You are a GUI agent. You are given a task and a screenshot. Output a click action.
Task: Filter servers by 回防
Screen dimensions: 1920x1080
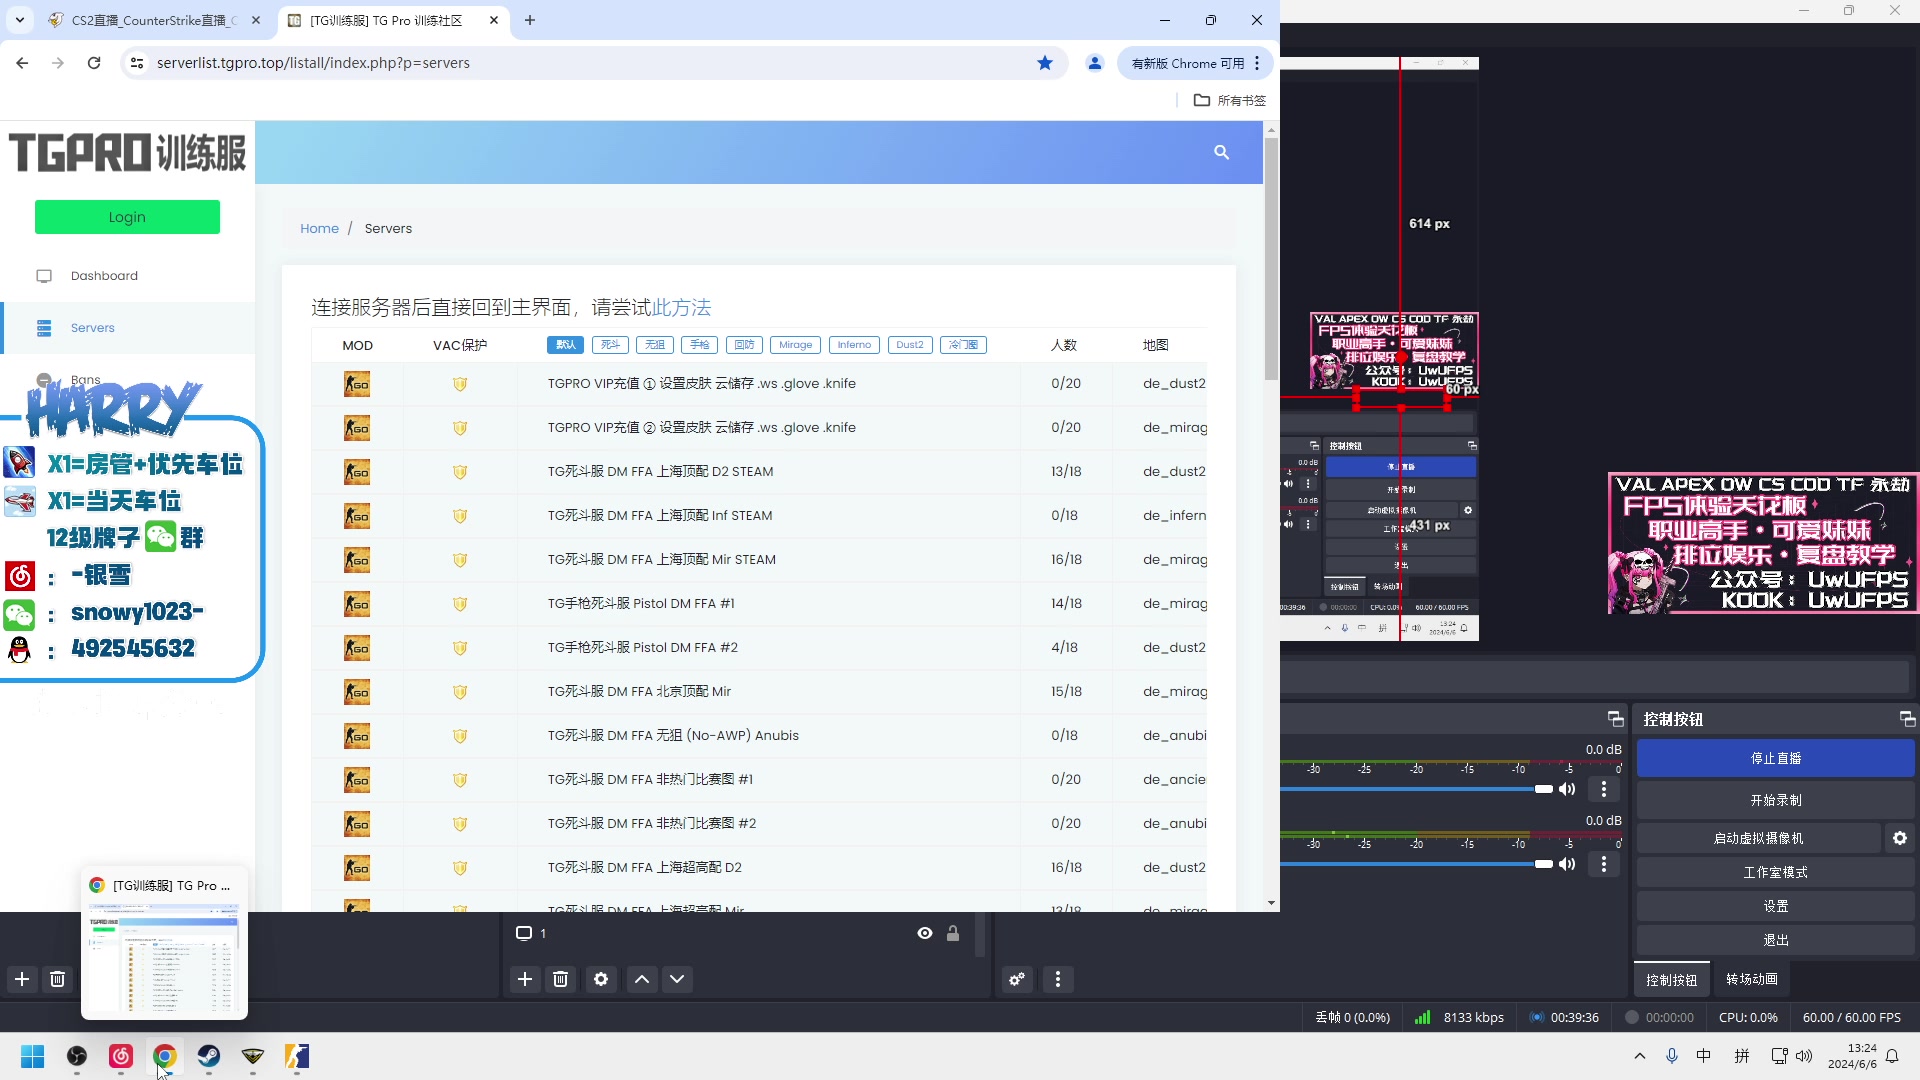click(744, 345)
